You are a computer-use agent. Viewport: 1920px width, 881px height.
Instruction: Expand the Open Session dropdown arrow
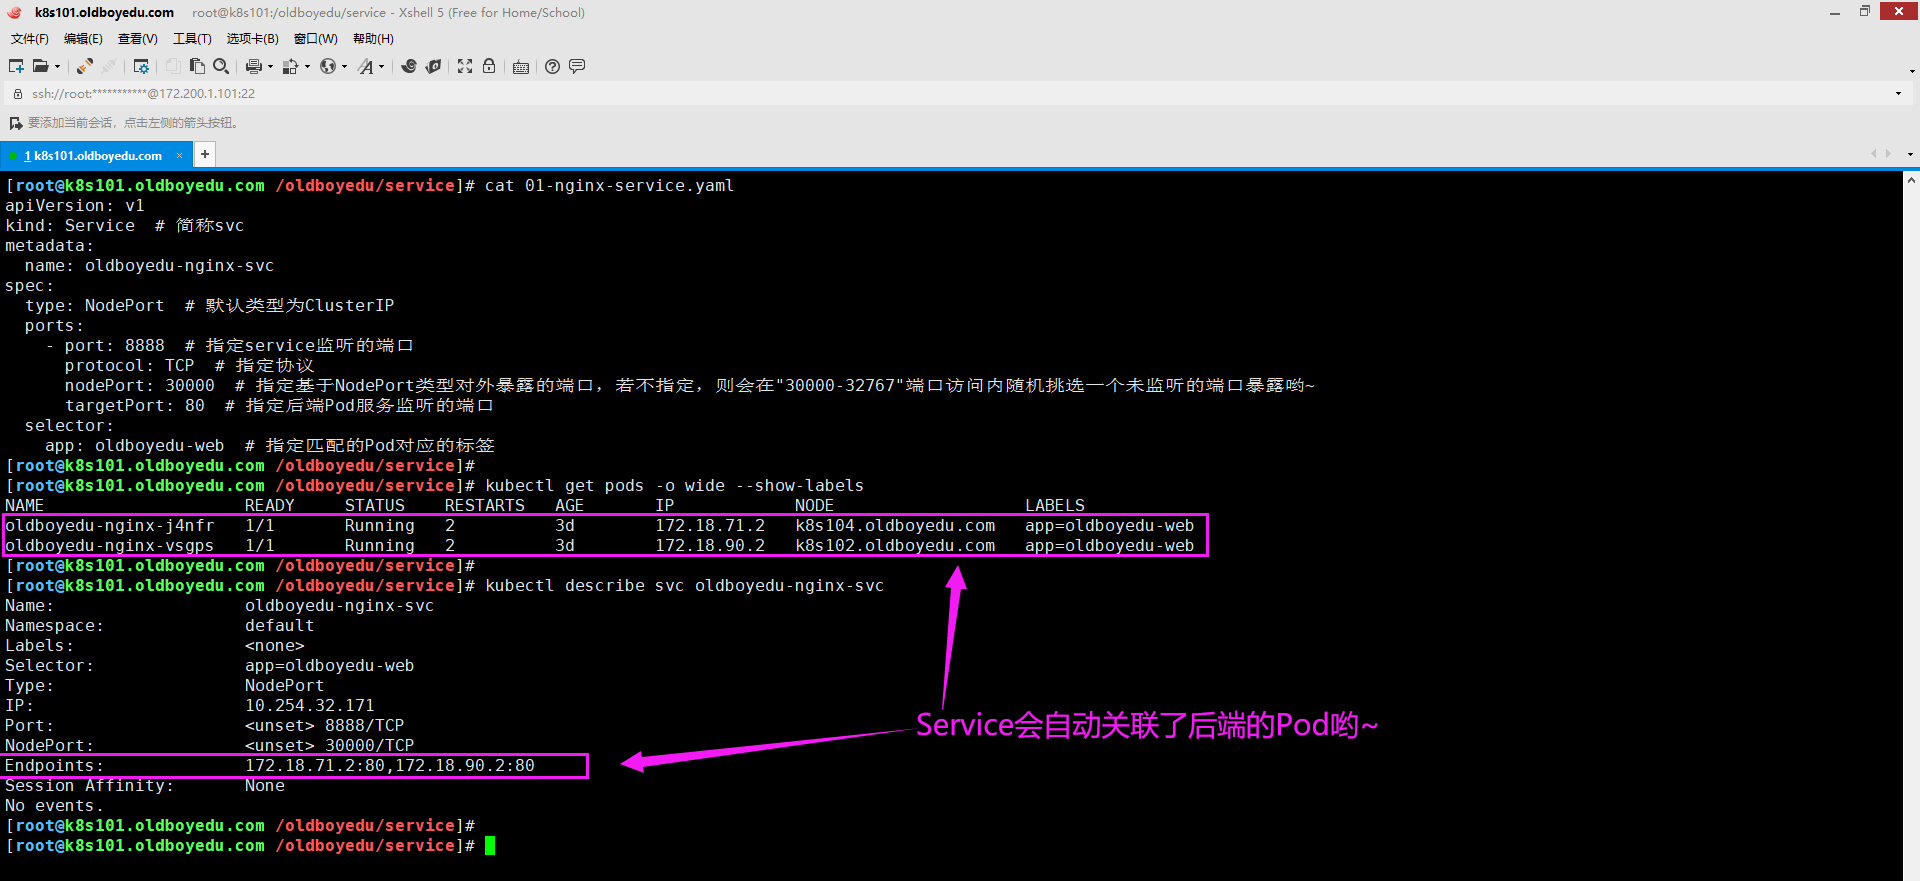click(57, 67)
